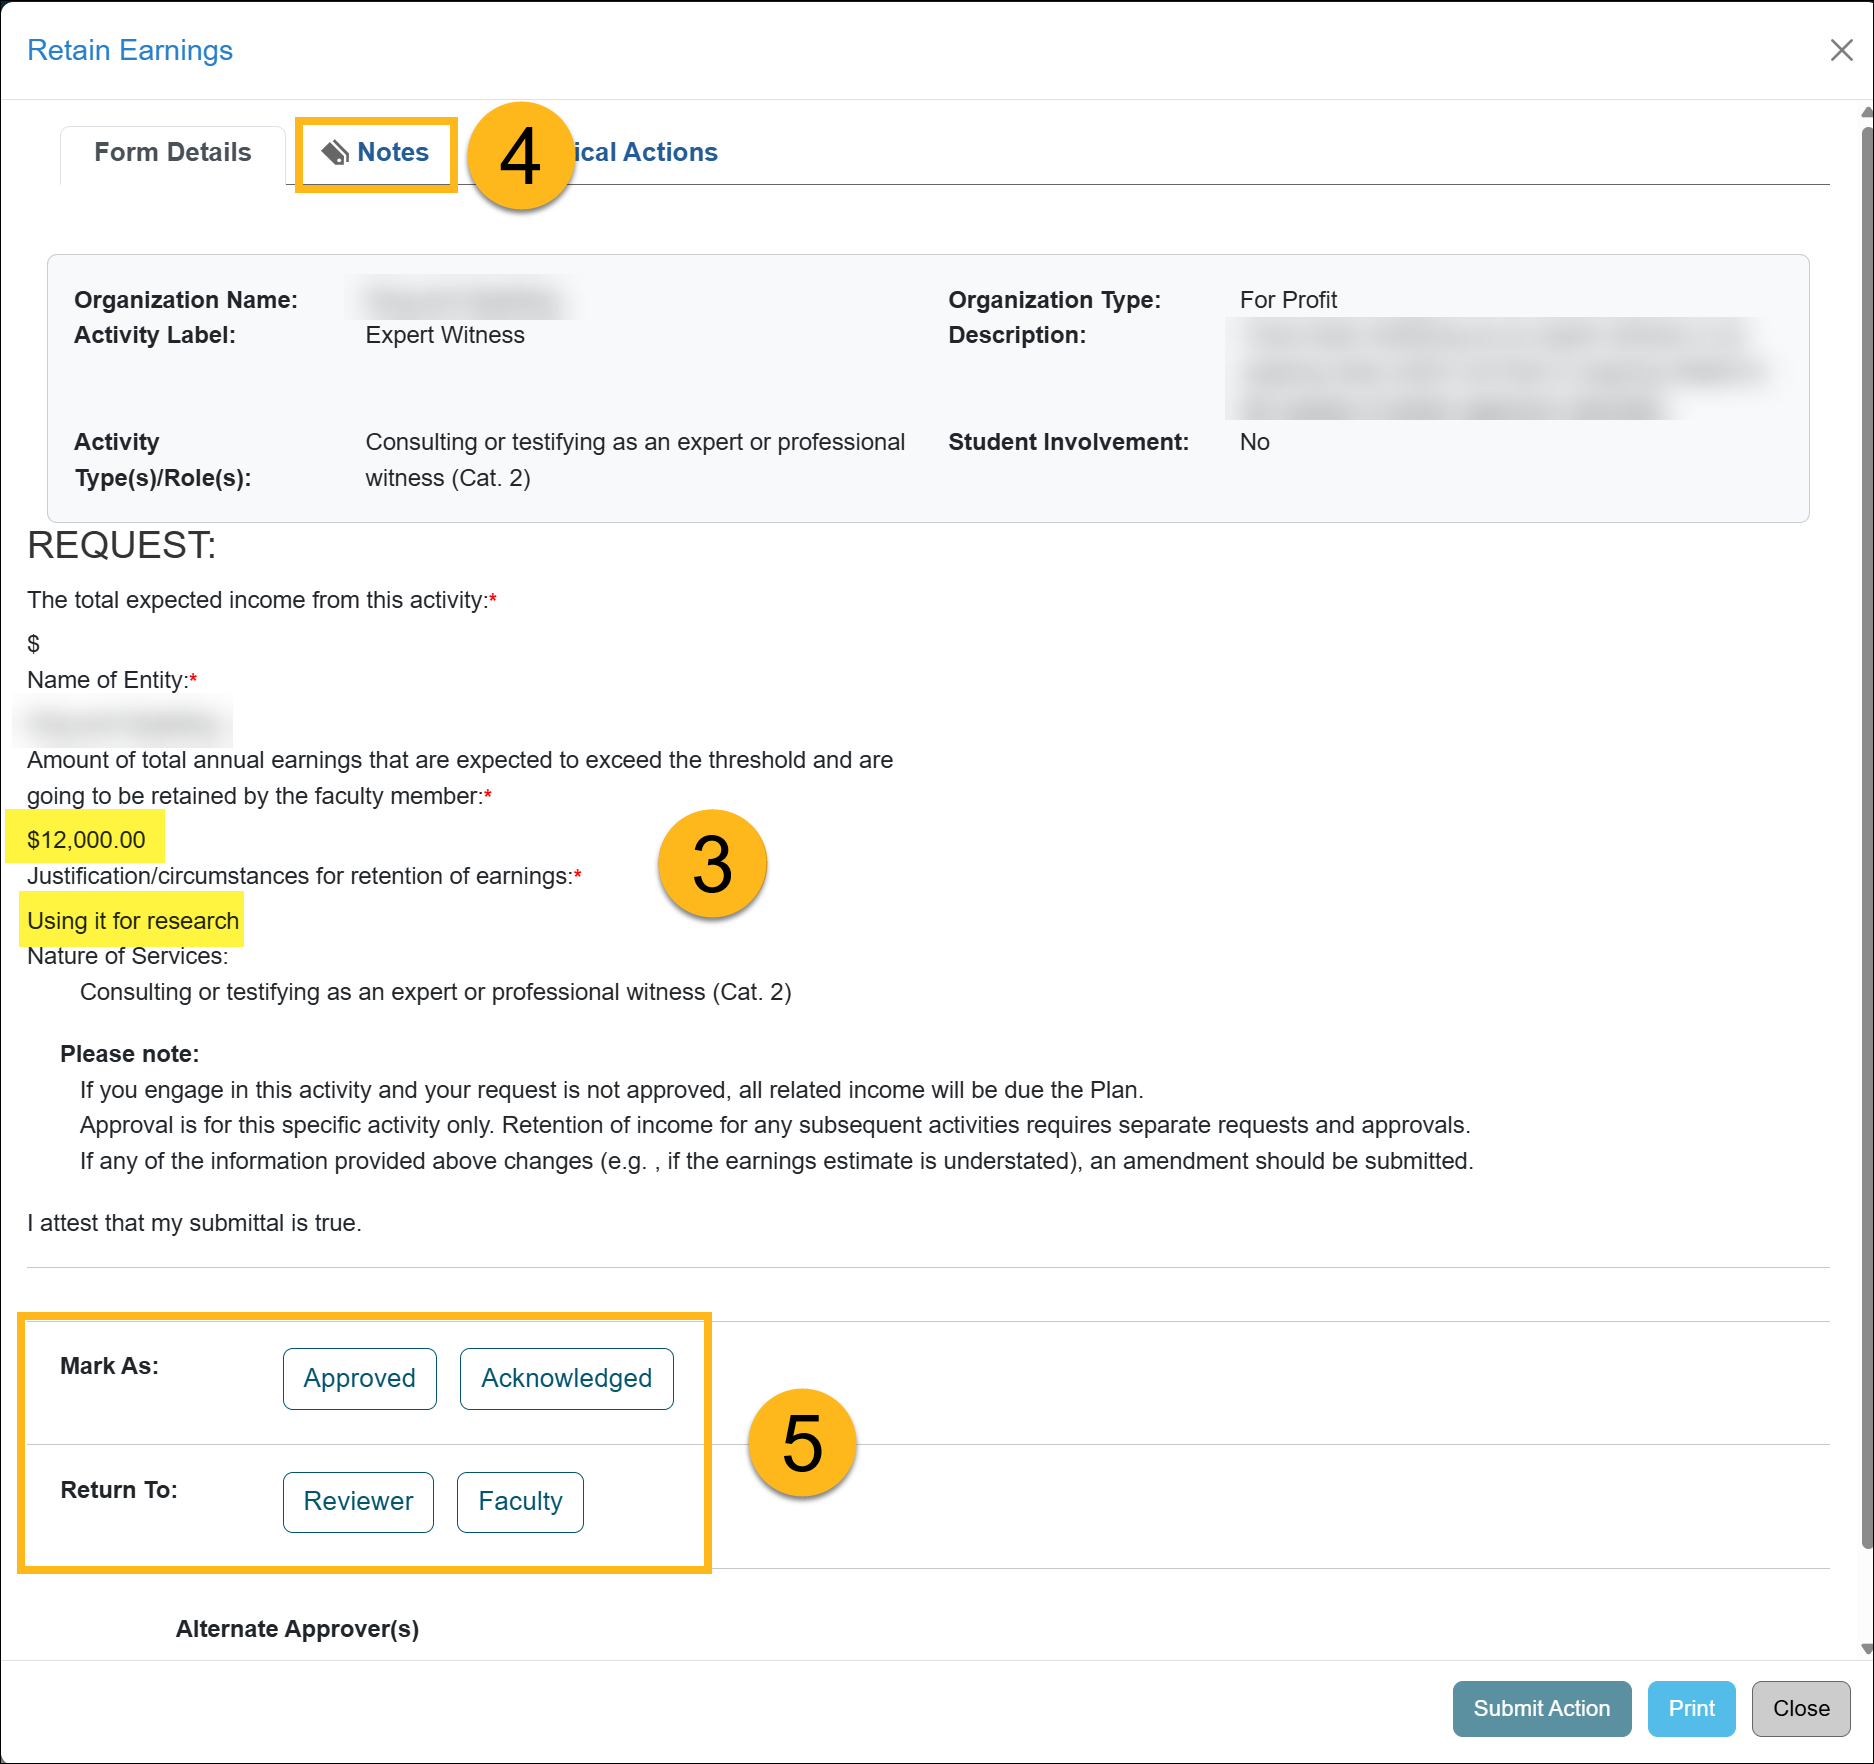The height and width of the screenshot is (1764, 1874).
Task: Select the highlighted $12,000.00 amount
Action: pos(86,839)
